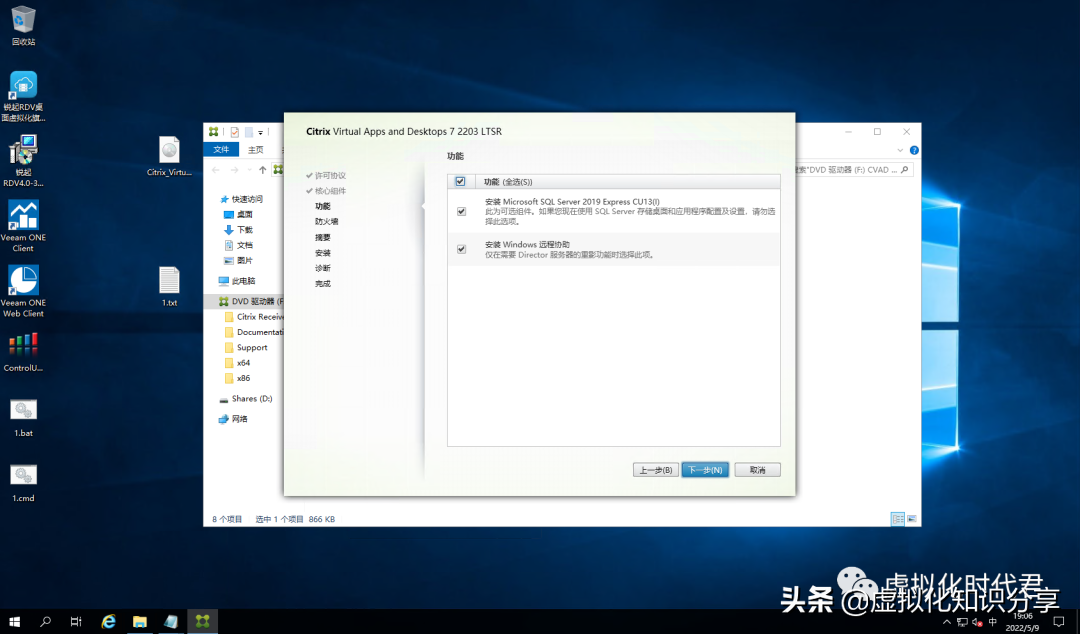Select 诊断 step in installer sidebar

click(322, 268)
